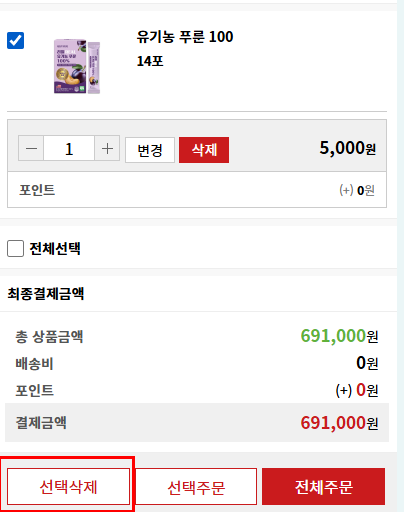Select the 배송비 0원 value

coord(367,363)
